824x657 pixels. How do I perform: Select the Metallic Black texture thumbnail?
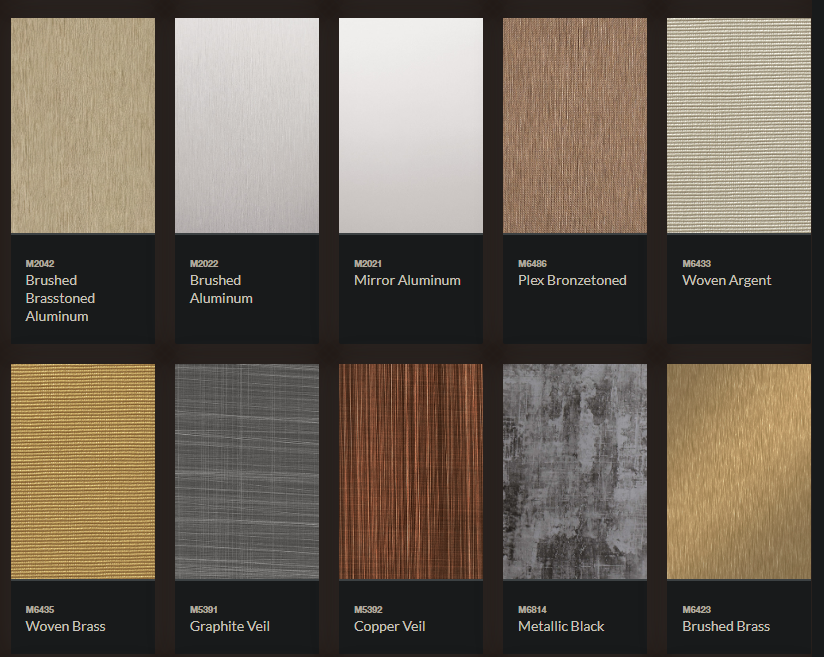click(575, 472)
